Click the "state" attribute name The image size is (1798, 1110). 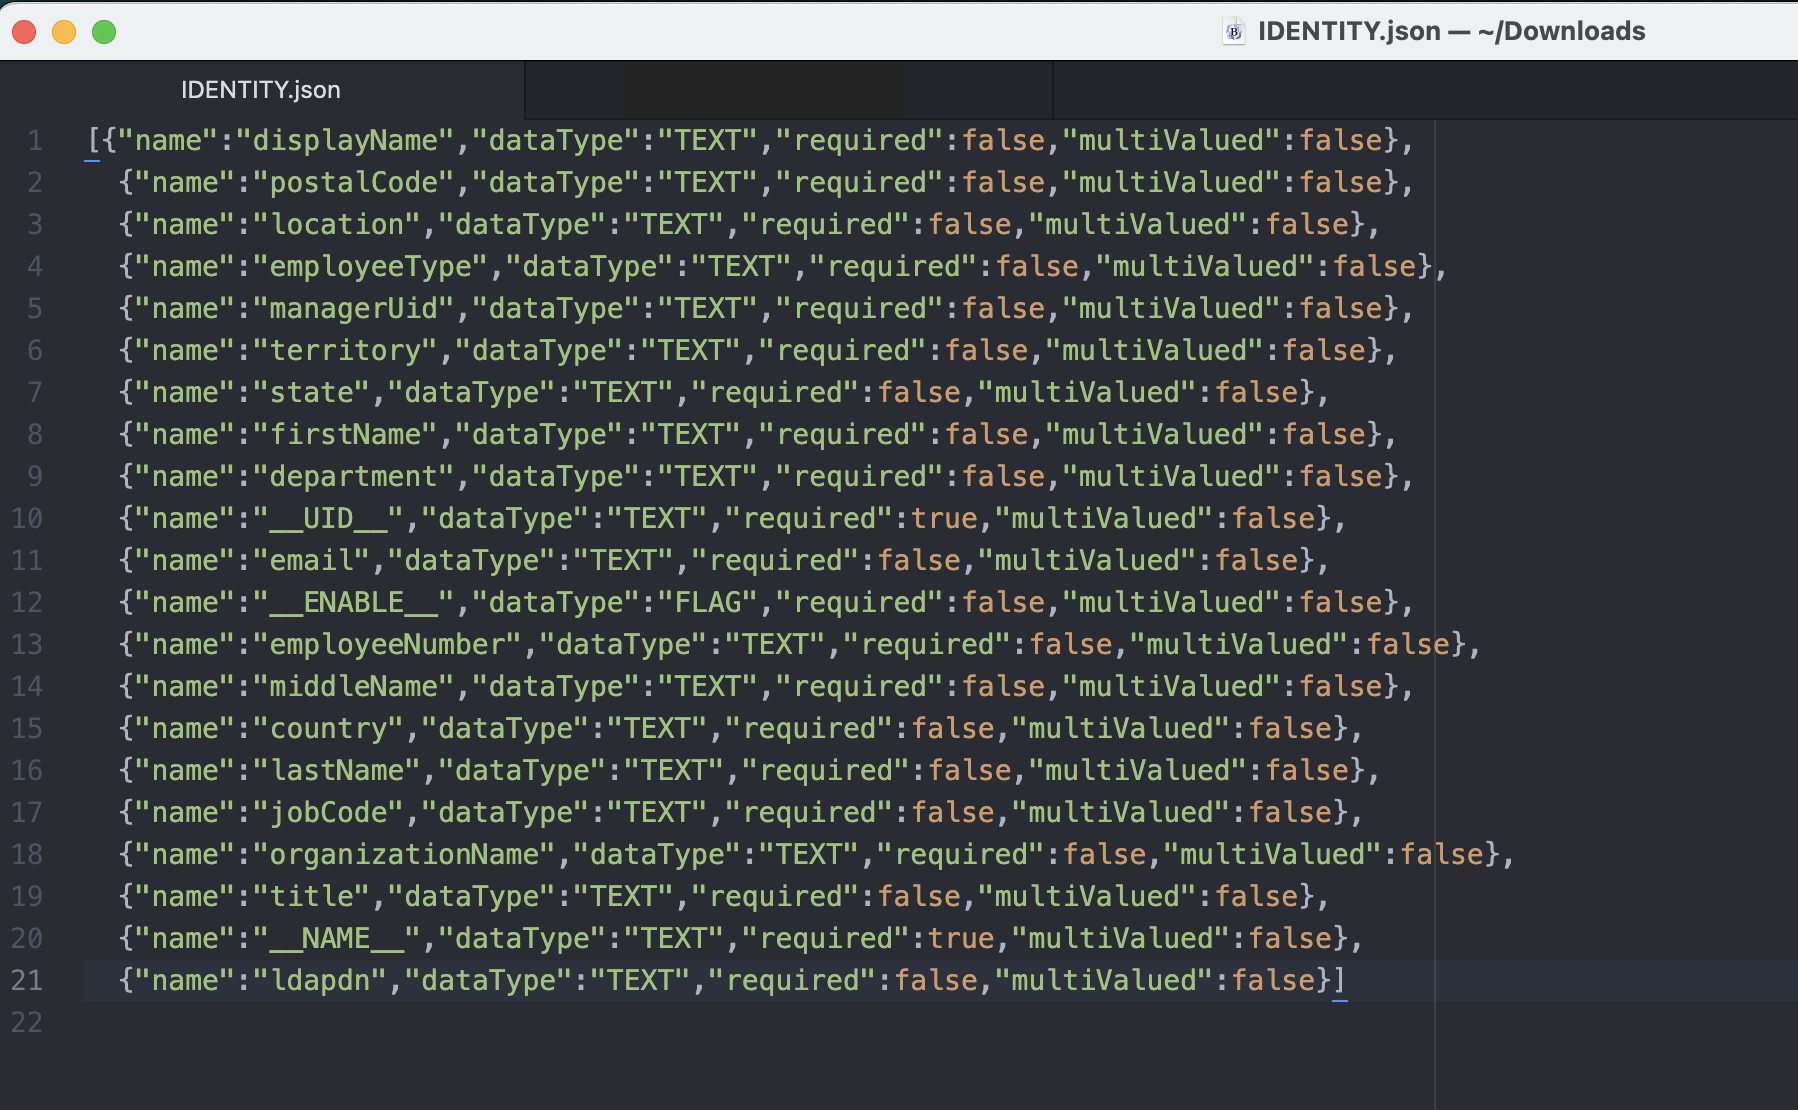(x=313, y=393)
